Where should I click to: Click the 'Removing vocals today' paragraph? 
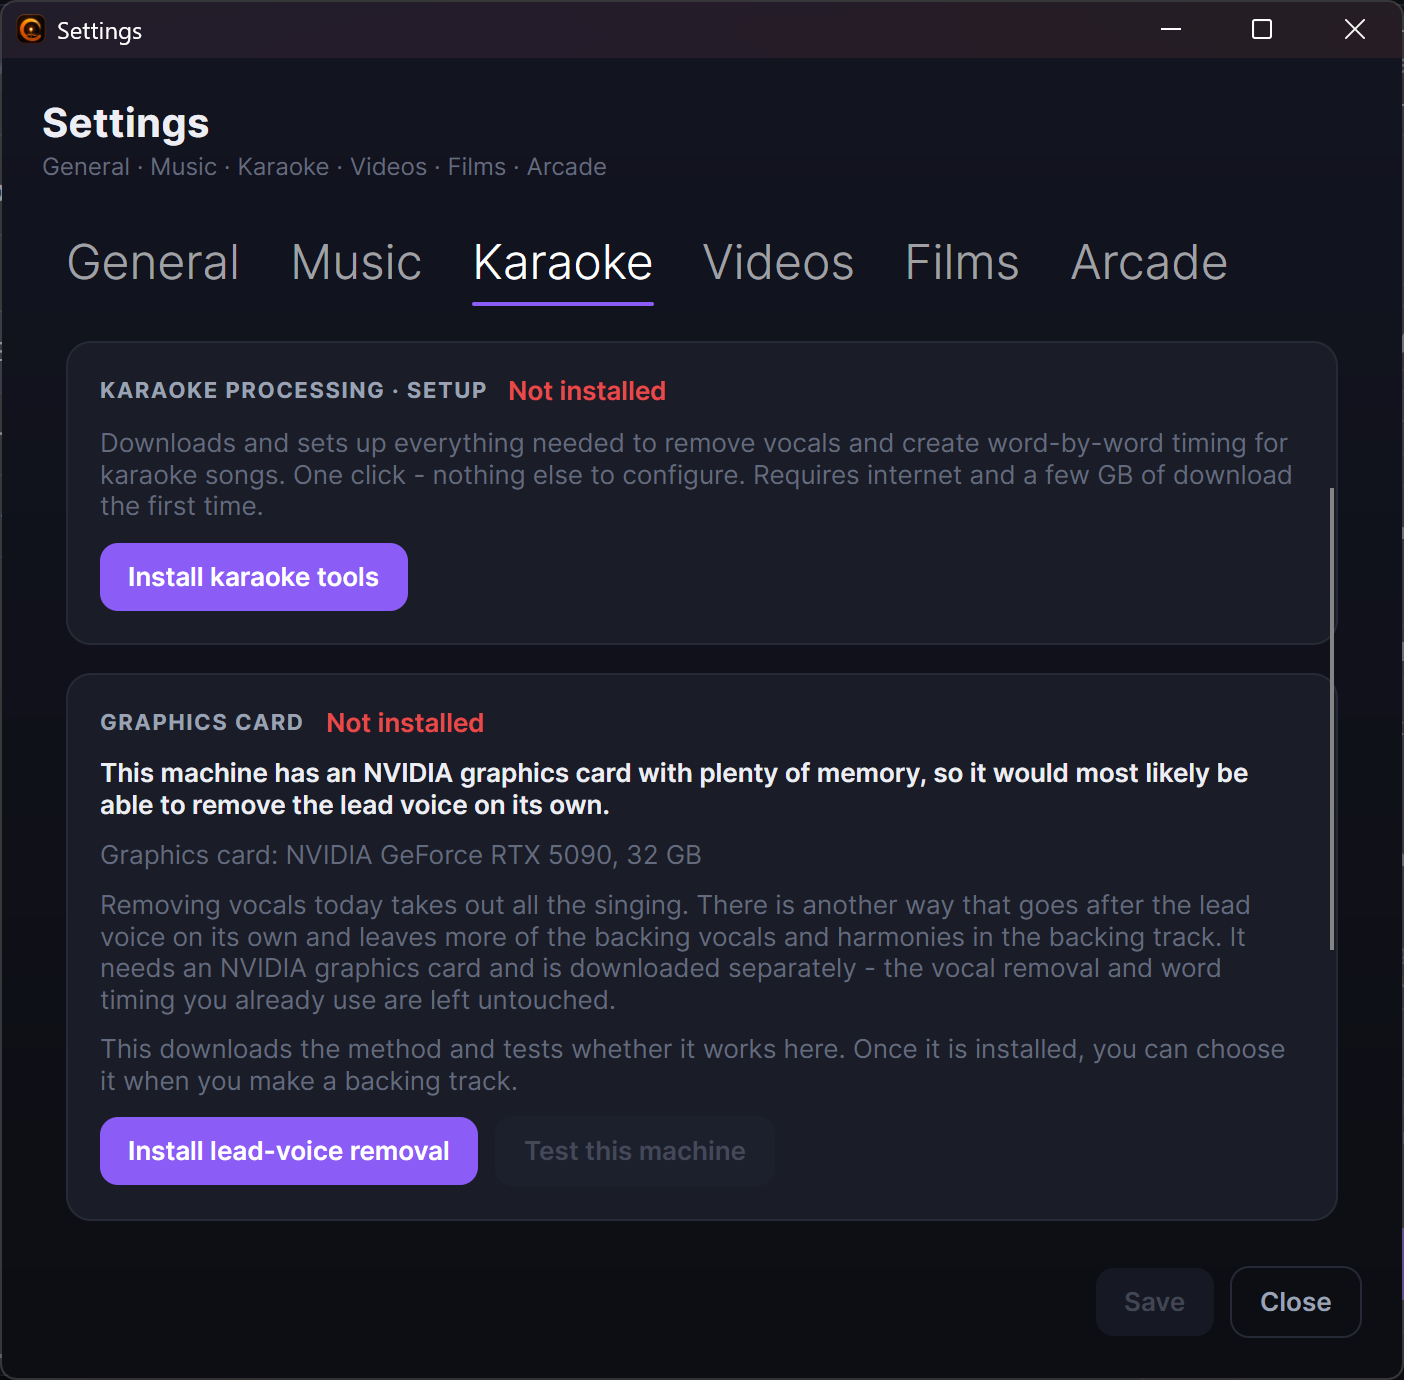tap(675, 952)
